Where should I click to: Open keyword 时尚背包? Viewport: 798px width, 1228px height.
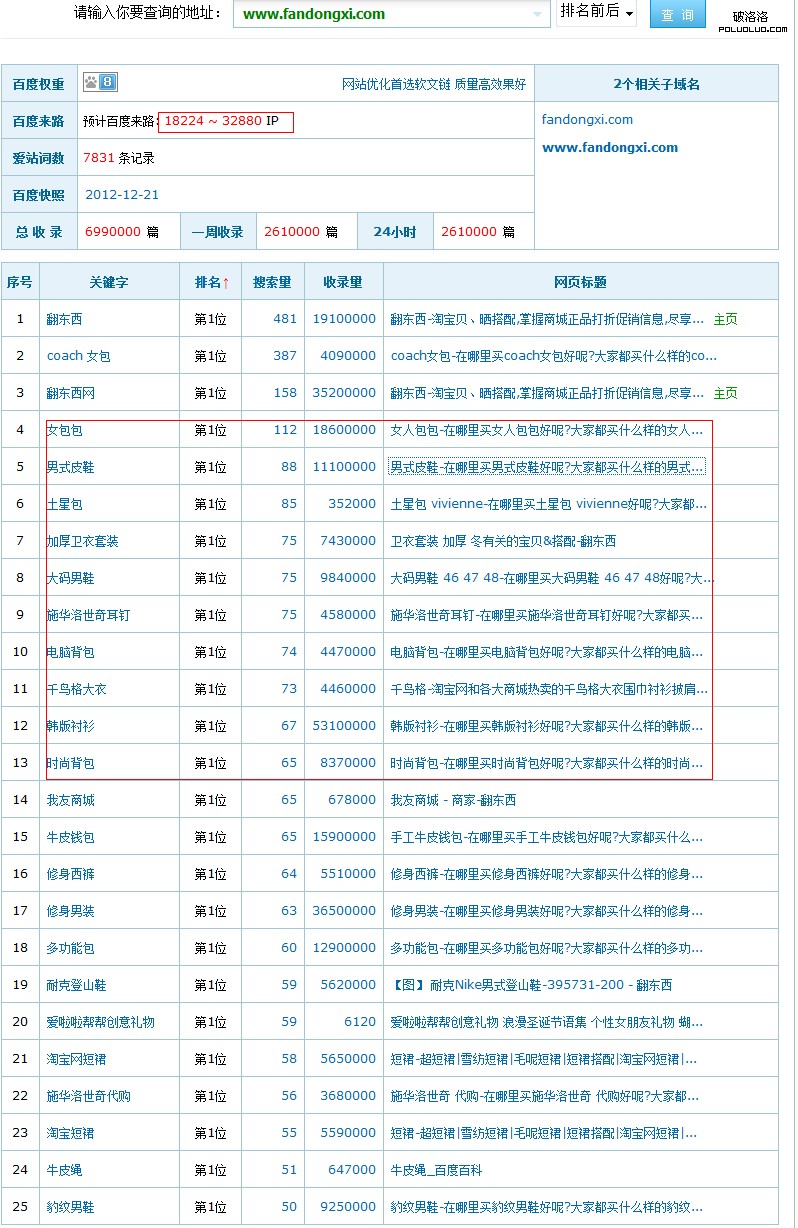tap(70, 763)
